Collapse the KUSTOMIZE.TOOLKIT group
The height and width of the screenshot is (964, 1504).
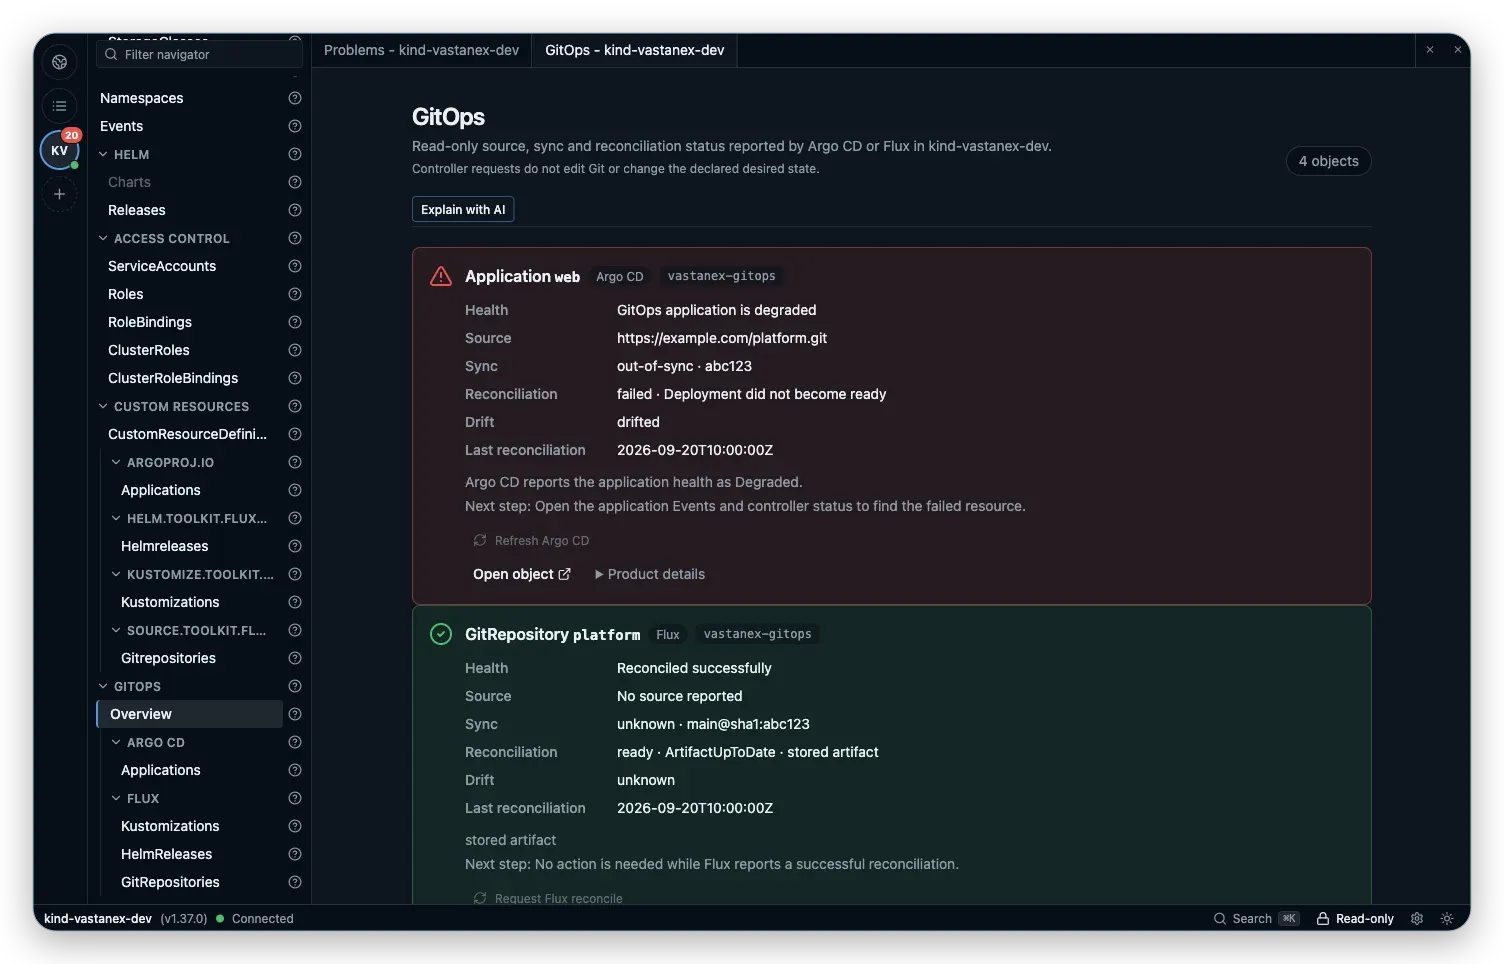coord(116,574)
